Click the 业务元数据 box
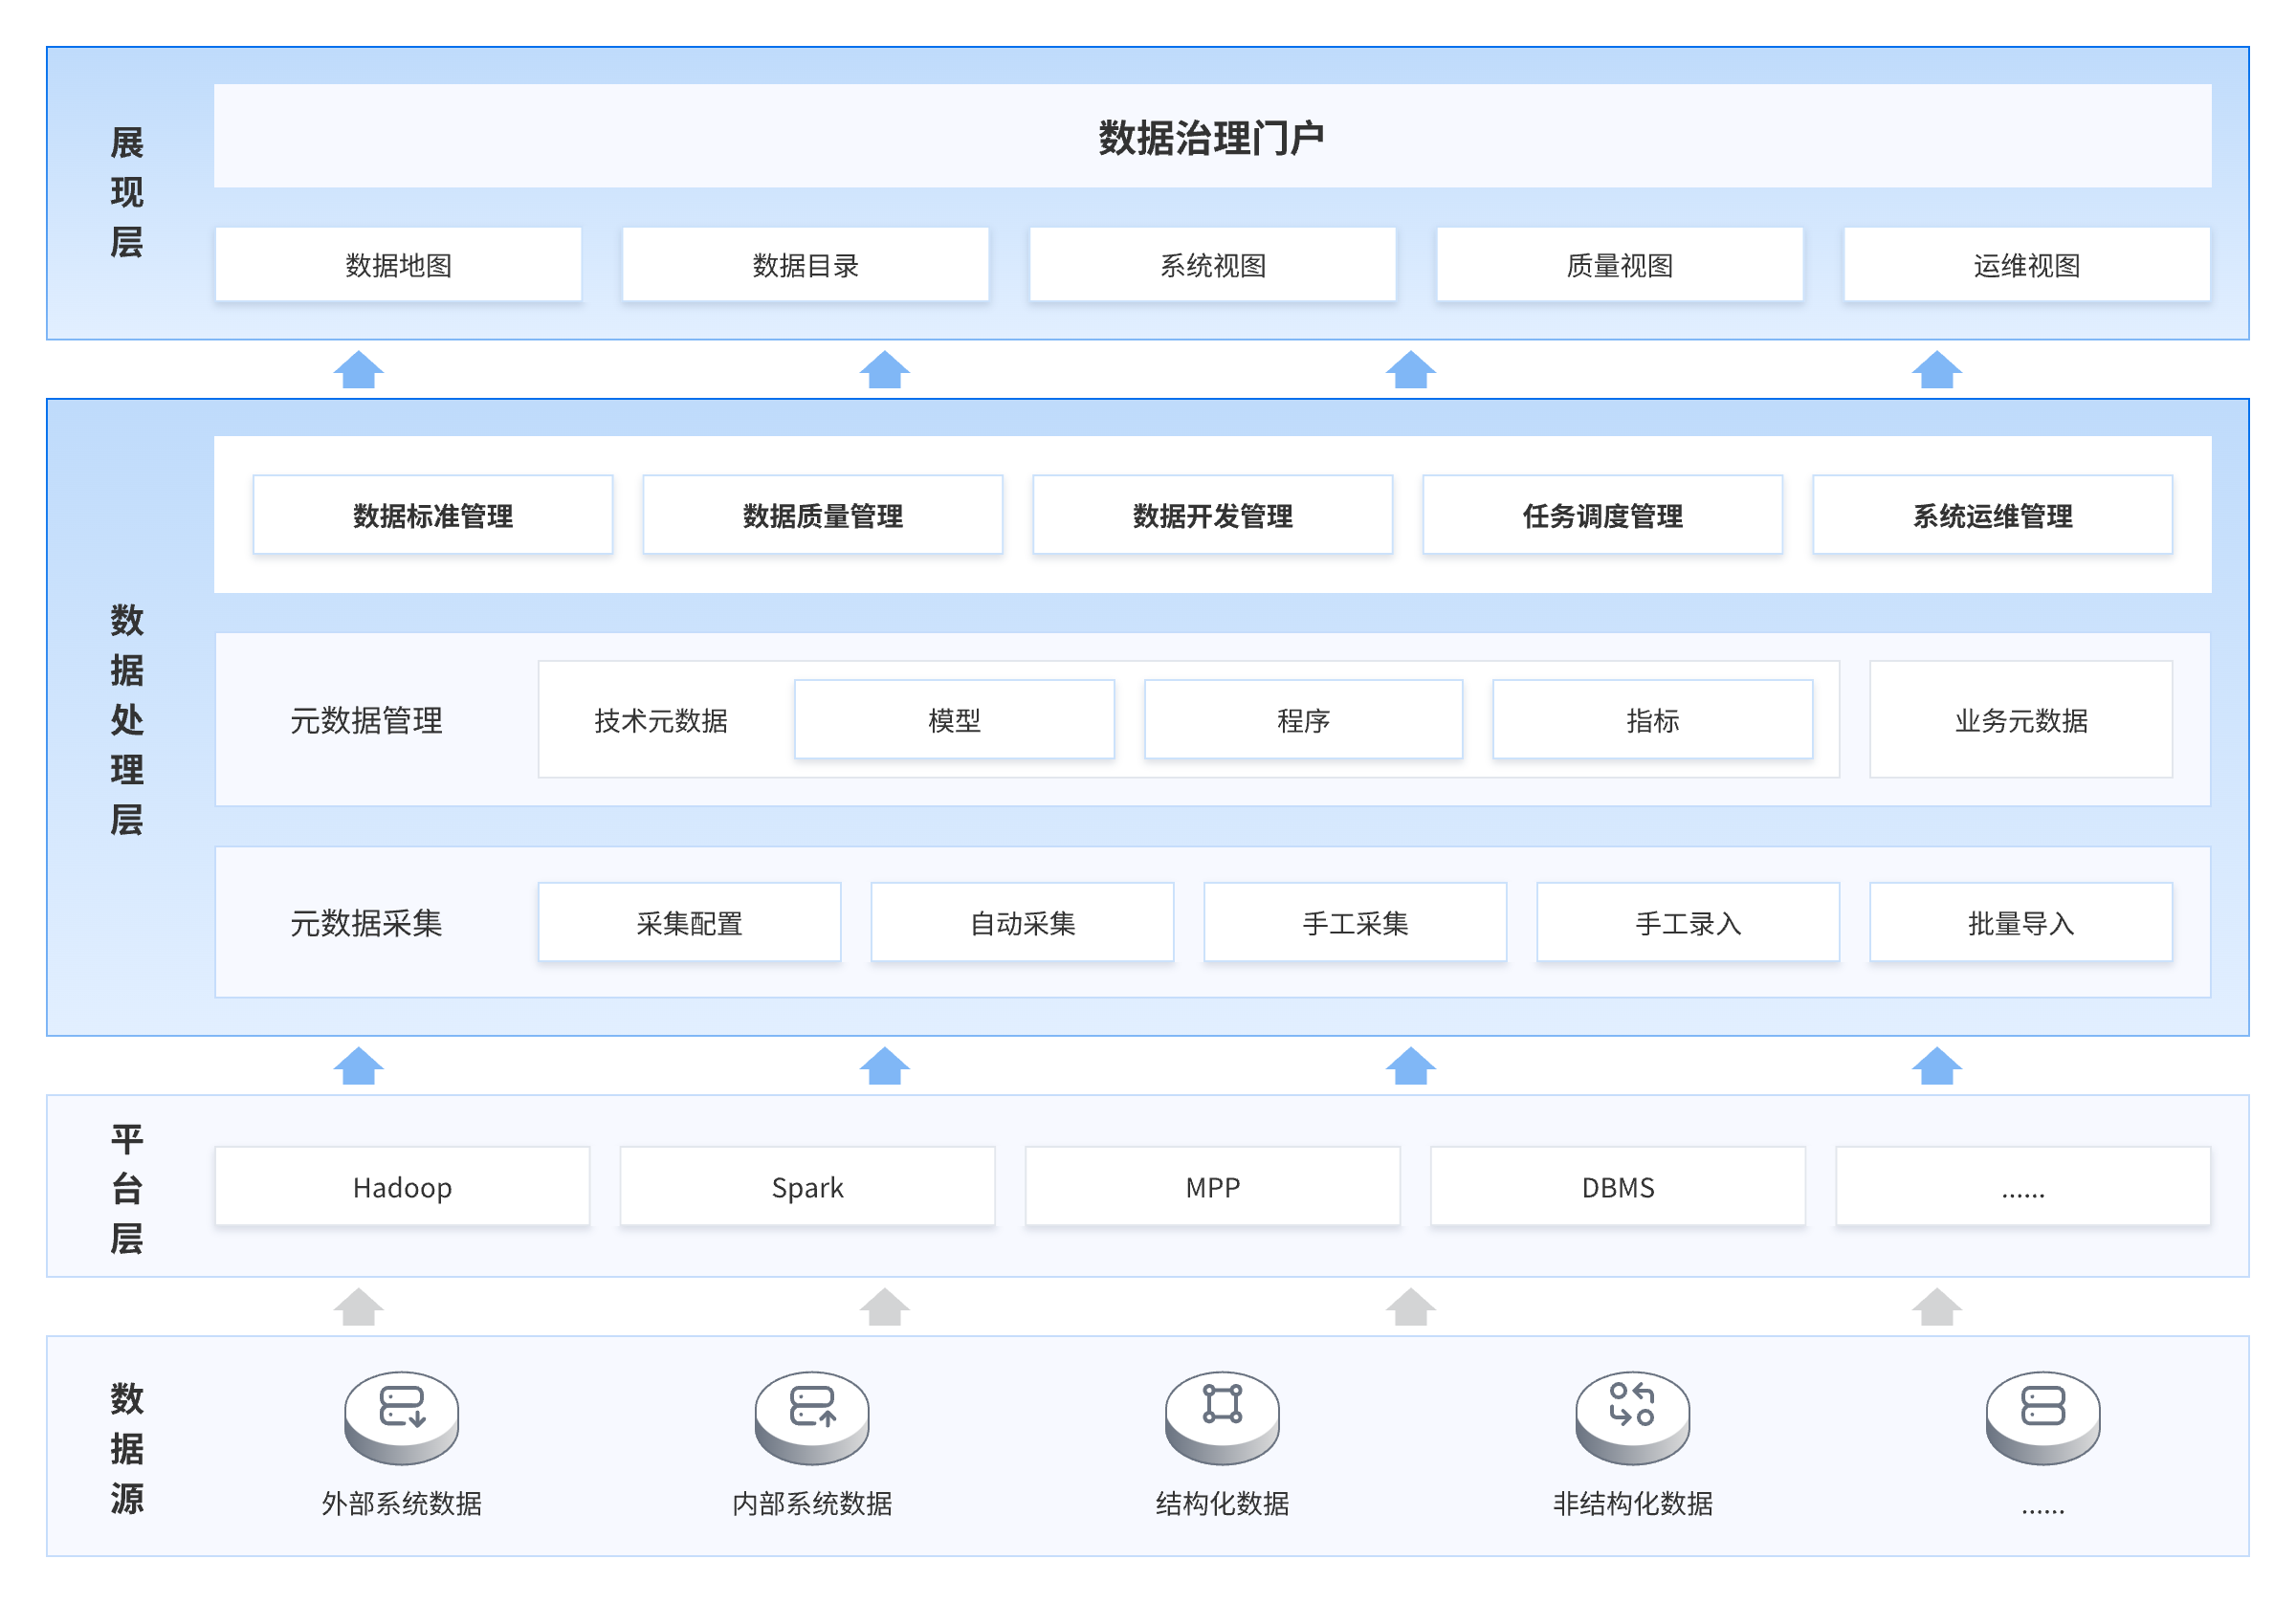 pyautogui.click(x=2020, y=720)
